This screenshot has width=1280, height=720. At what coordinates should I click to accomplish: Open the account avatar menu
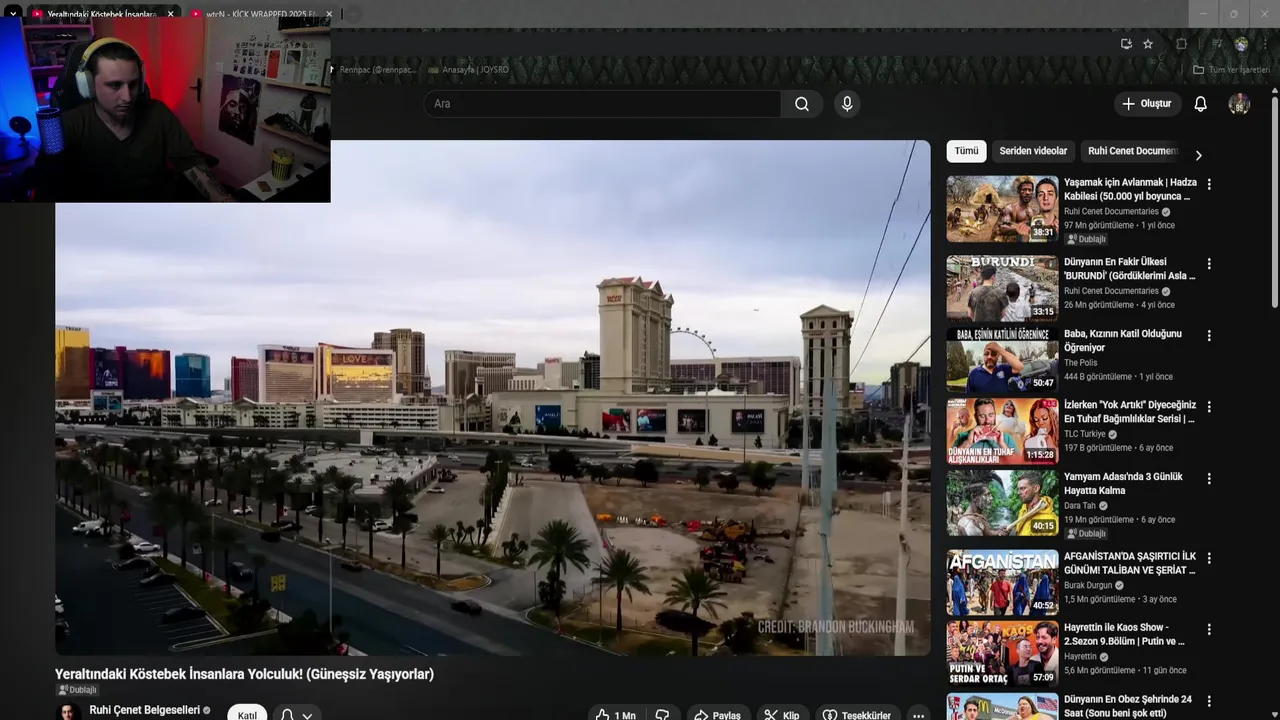click(x=1239, y=104)
